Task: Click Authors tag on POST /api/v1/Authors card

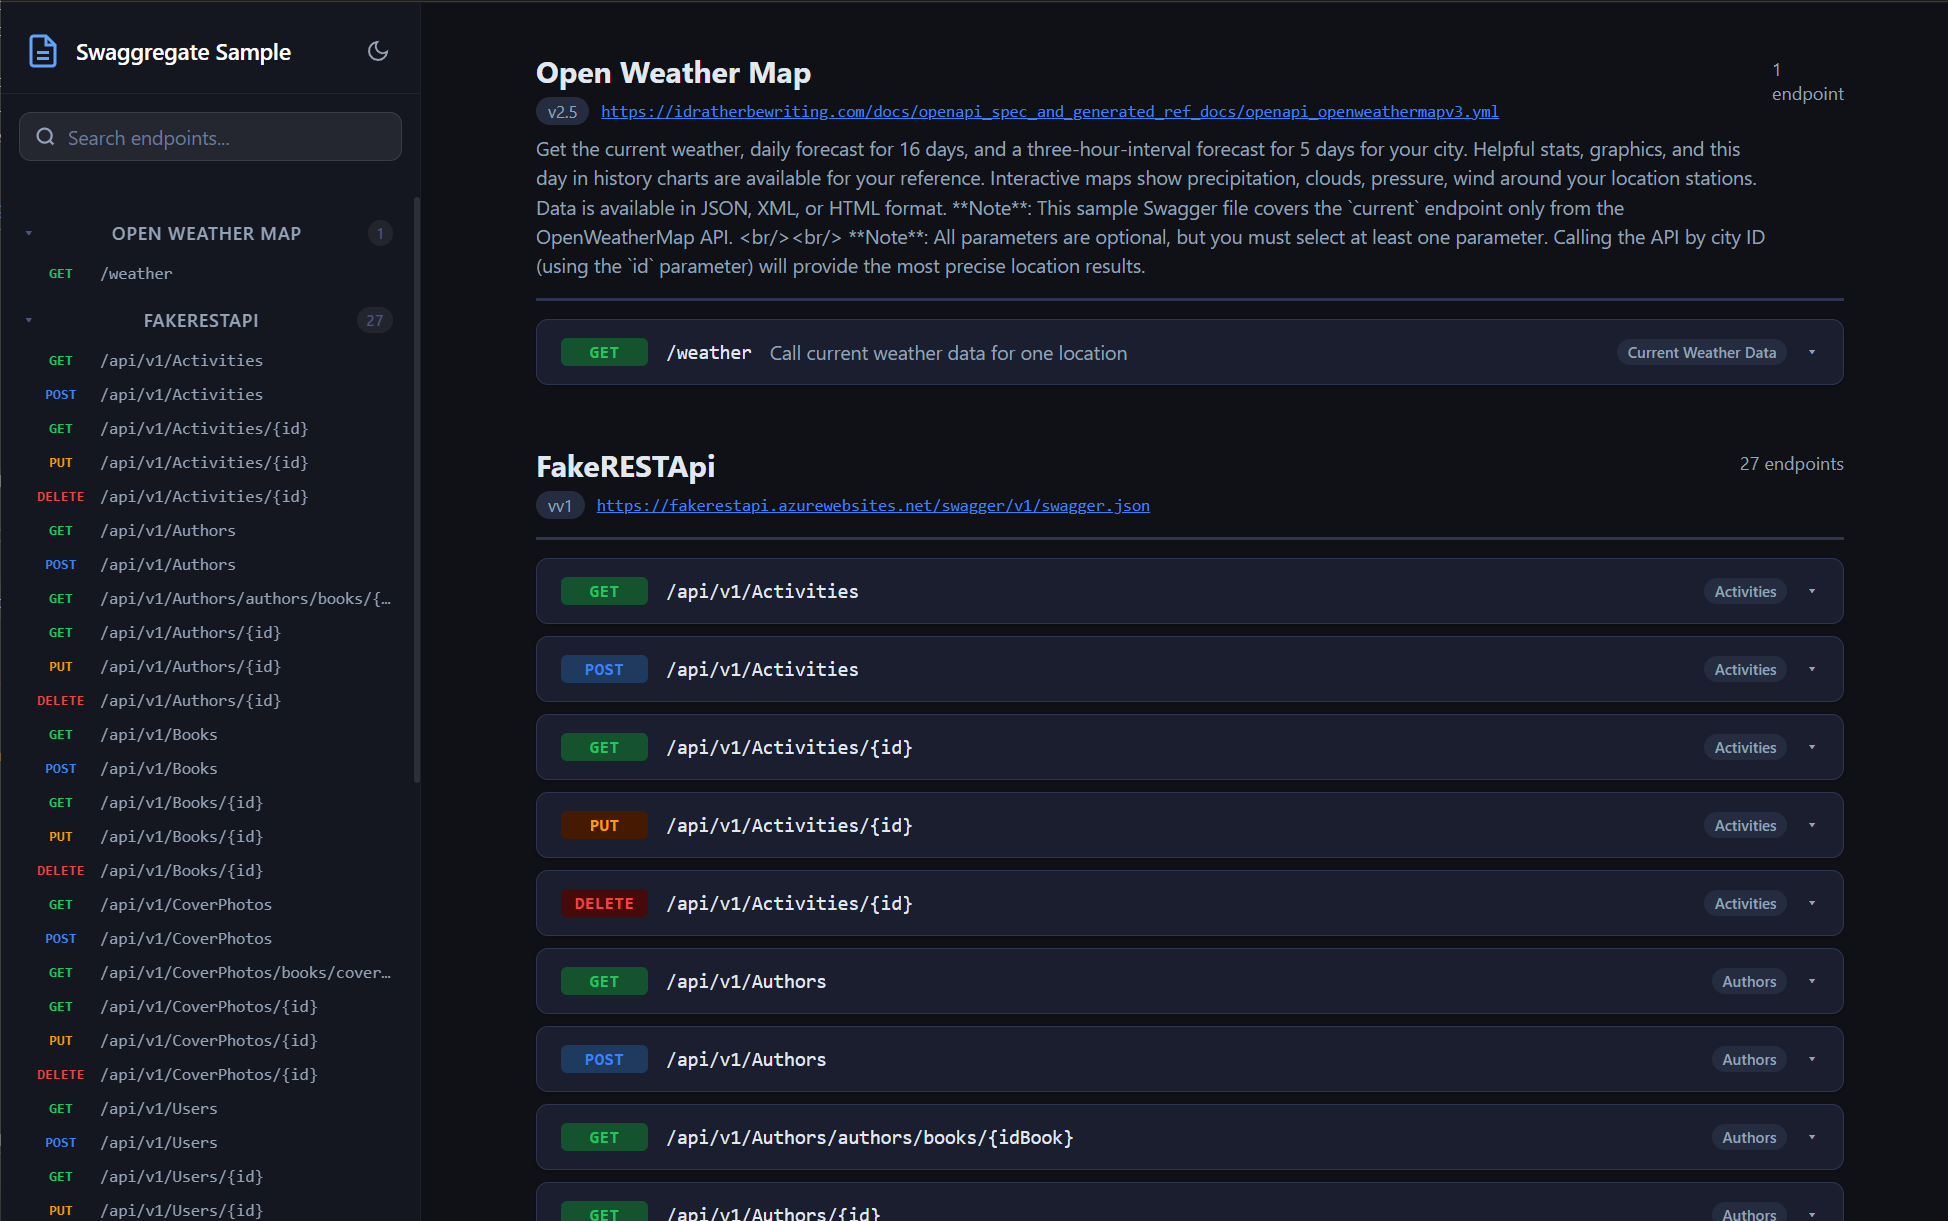Action: (1749, 1059)
